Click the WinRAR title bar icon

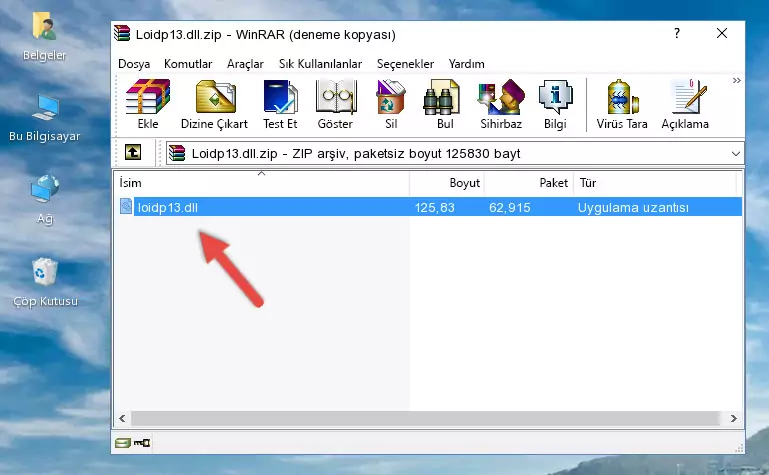pos(122,33)
